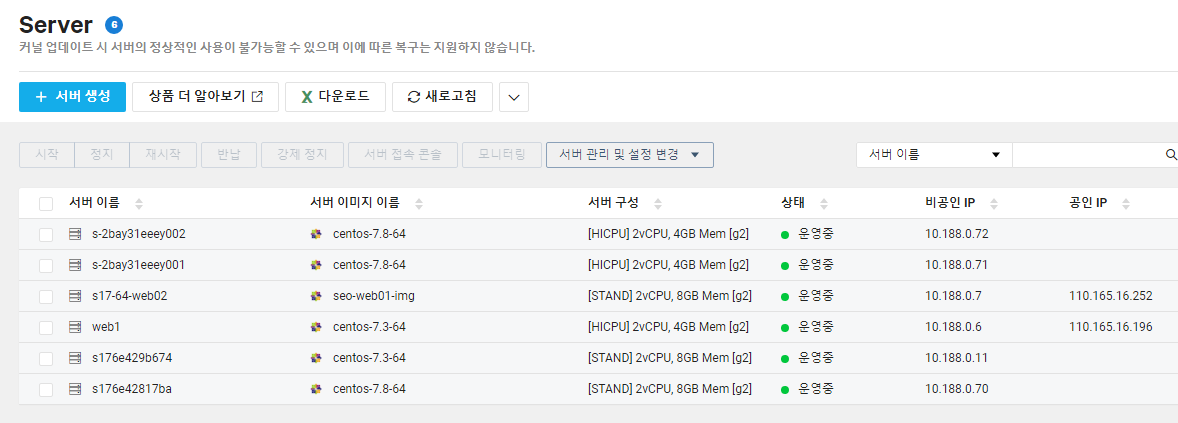Click the Excel icon on 다운로드 button

pos(307,97)
